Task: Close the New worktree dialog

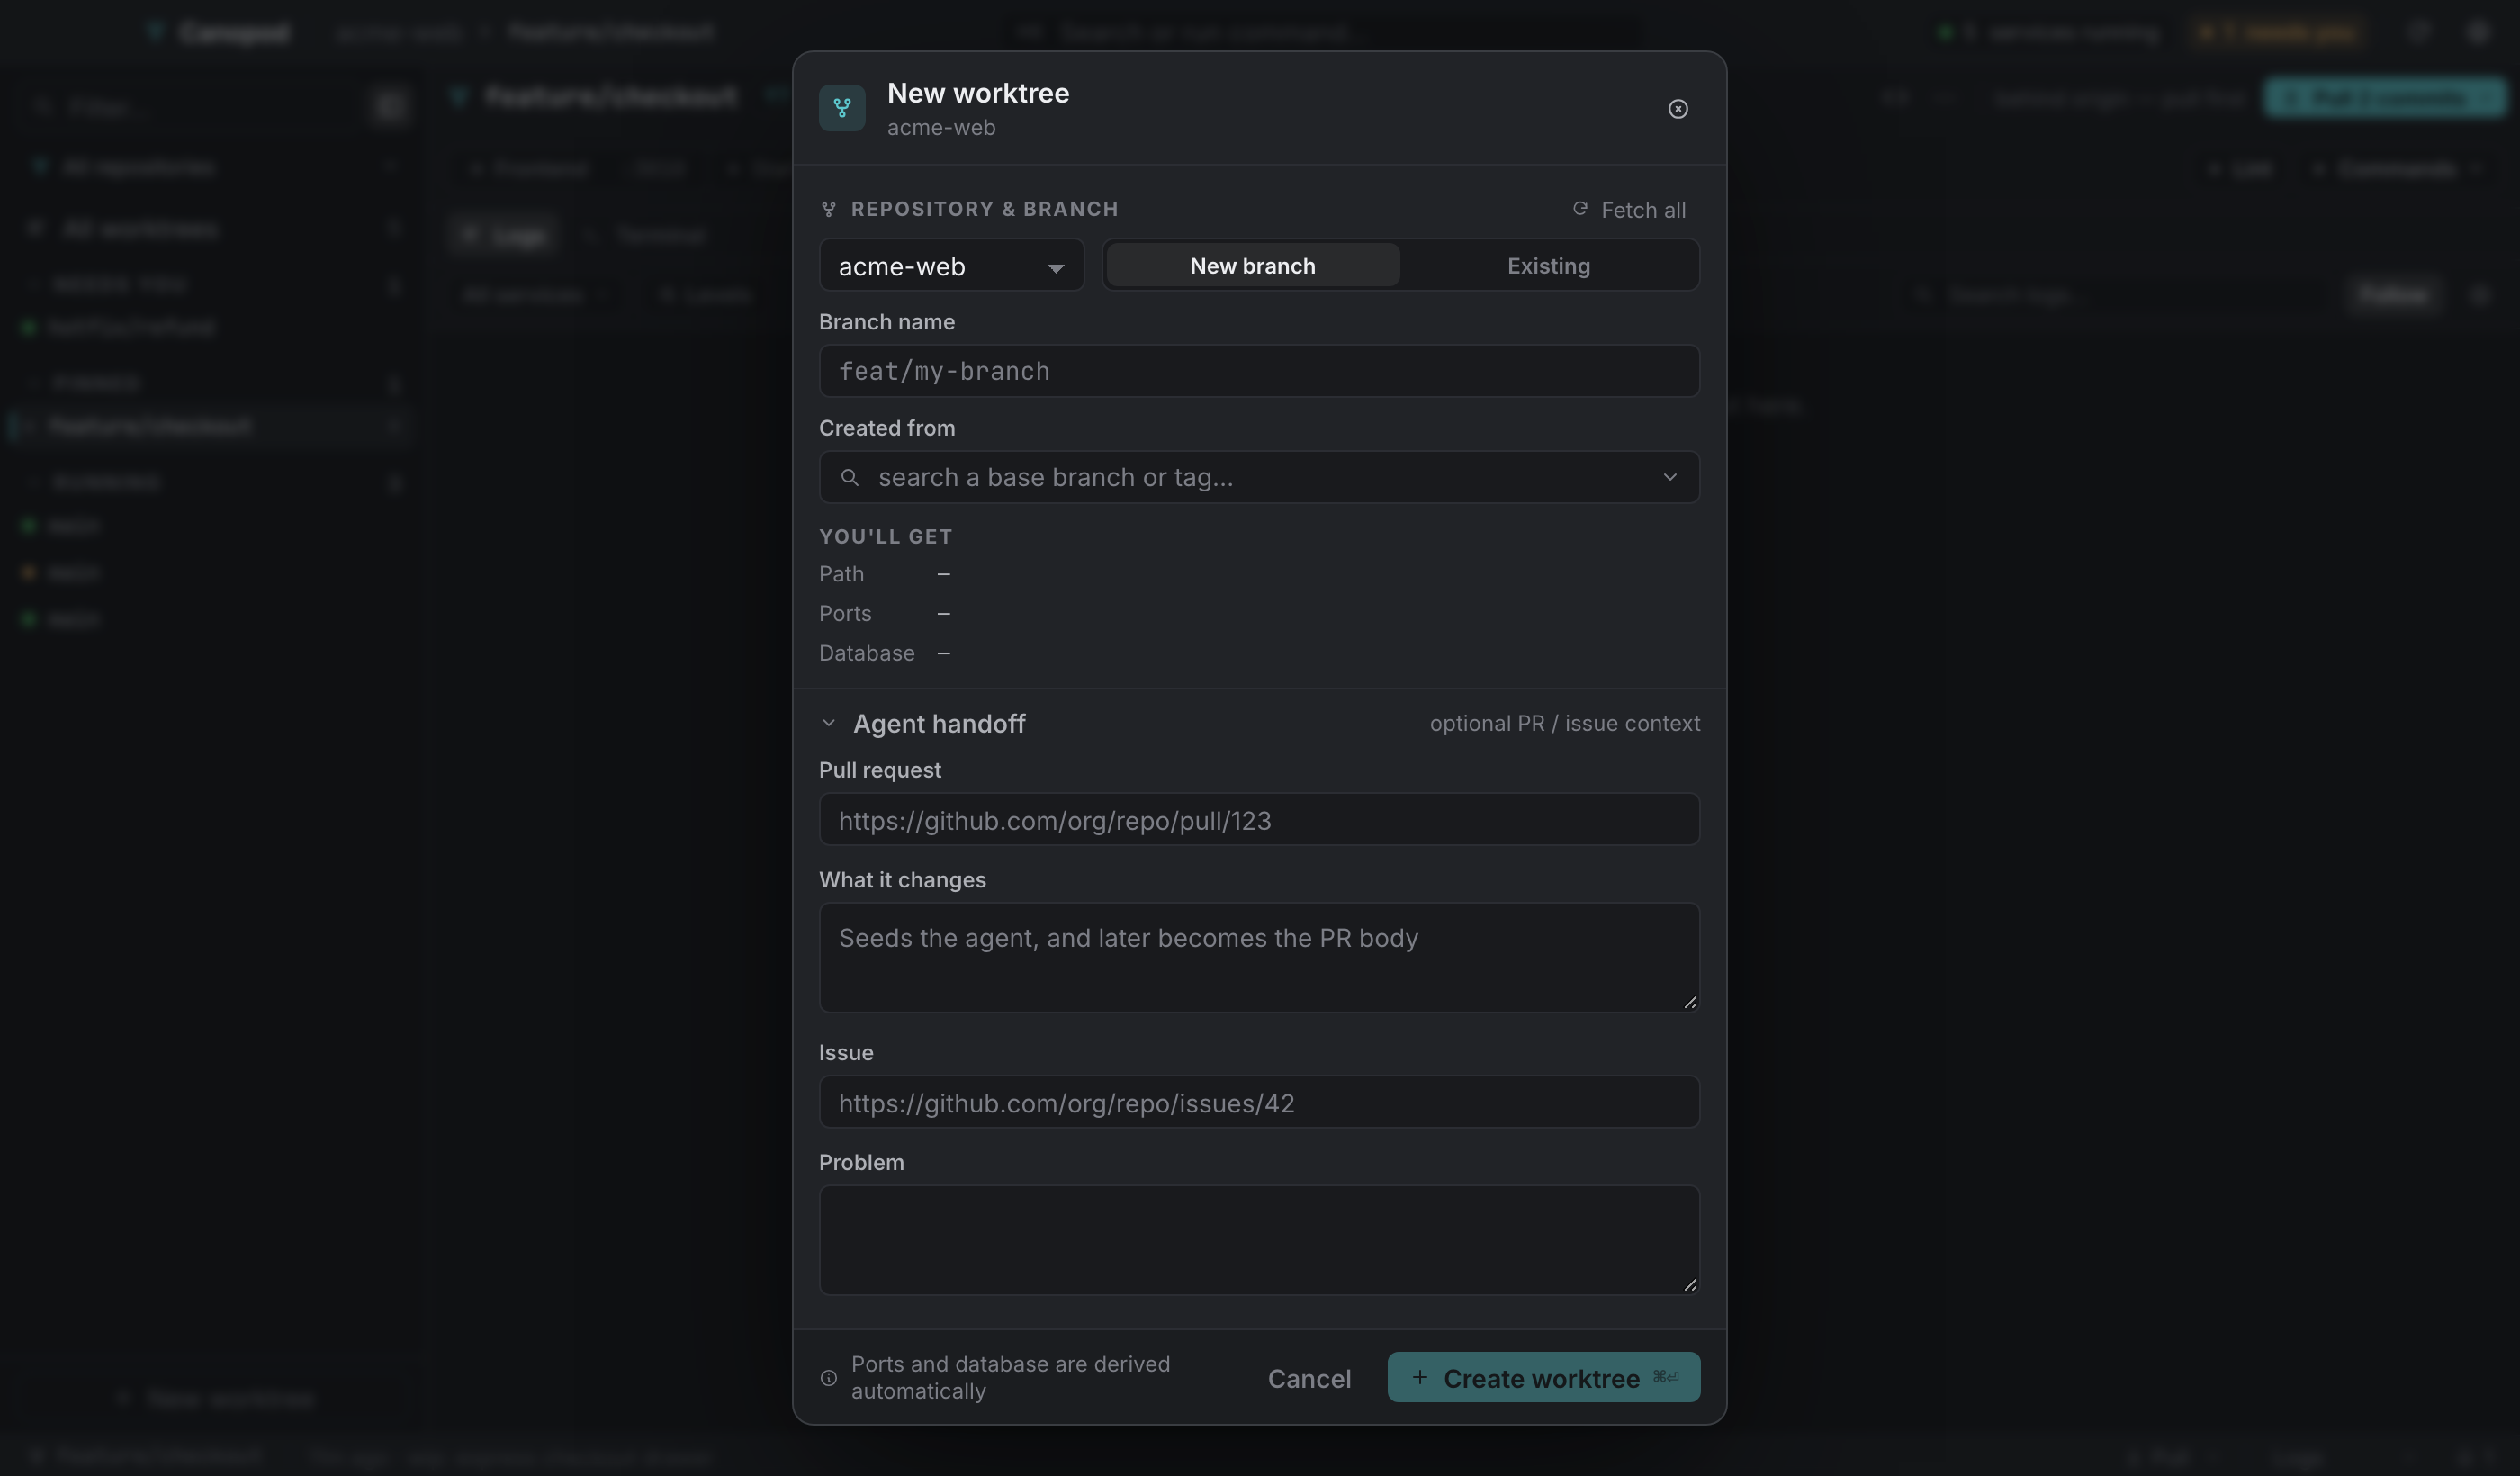Action: (x=1678, y=109)
